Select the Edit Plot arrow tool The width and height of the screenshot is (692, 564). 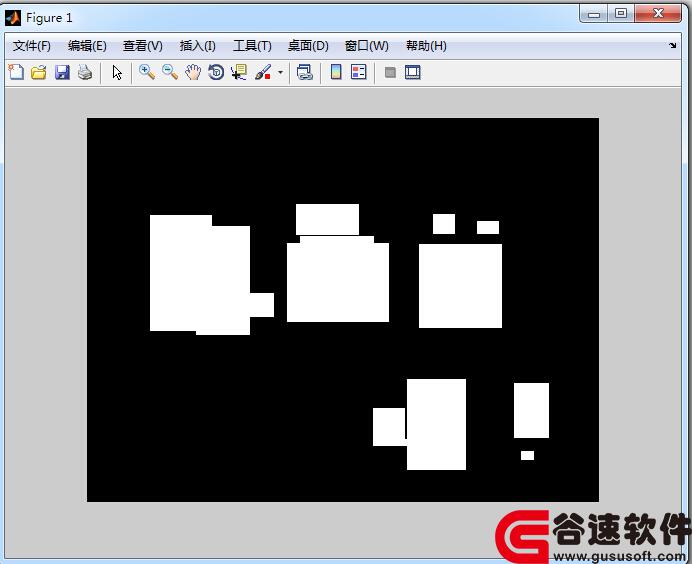click(117, 72)
